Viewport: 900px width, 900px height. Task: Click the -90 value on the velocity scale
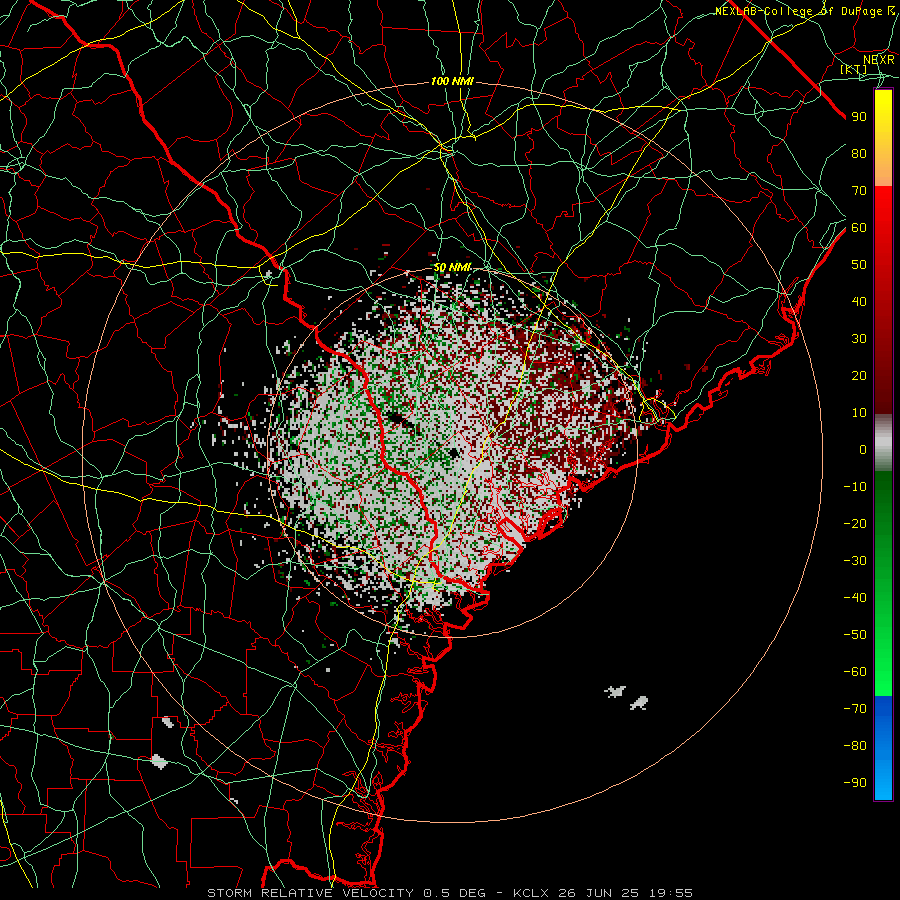(855, 783)
